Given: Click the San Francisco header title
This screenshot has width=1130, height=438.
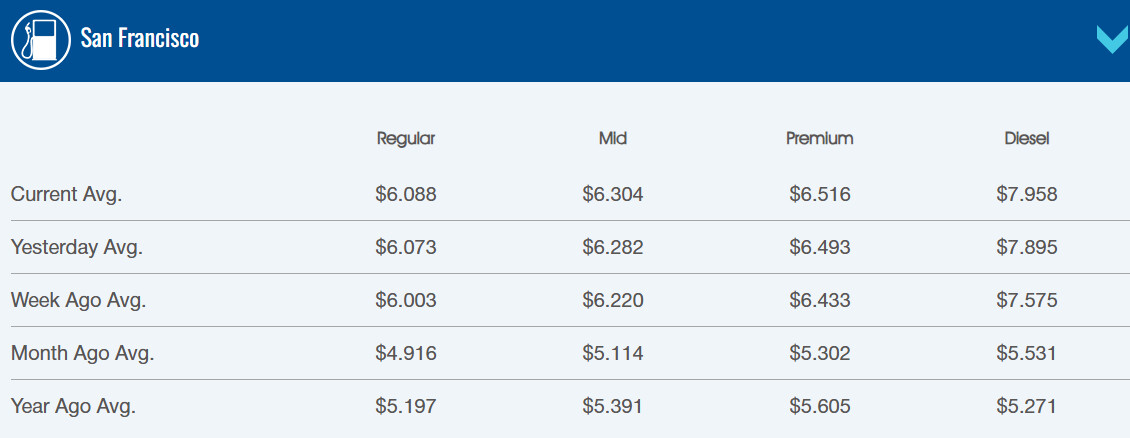Looking at the screenshot, I should 140,40.
